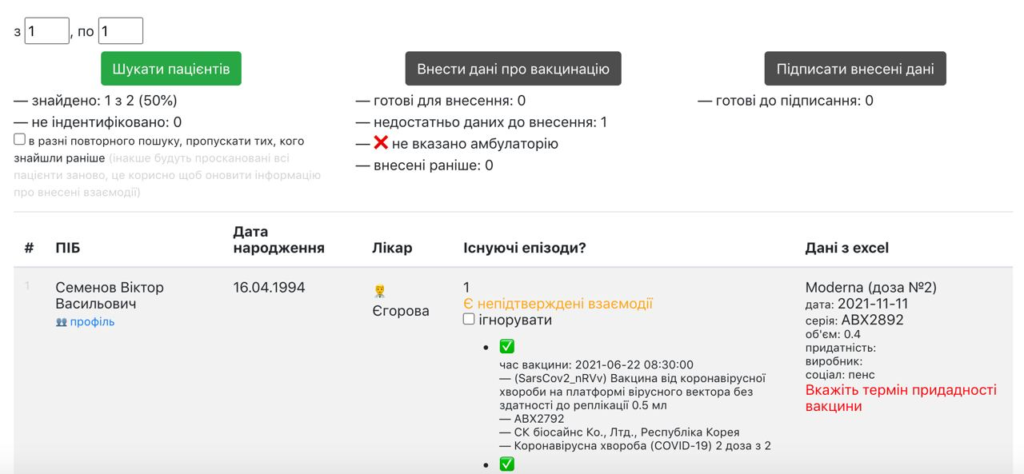Image resolution: width=1024 pixels, height=474 pixels.
Task: Click готові до підписання: 0 status
Action: click(x=786, y=101)
